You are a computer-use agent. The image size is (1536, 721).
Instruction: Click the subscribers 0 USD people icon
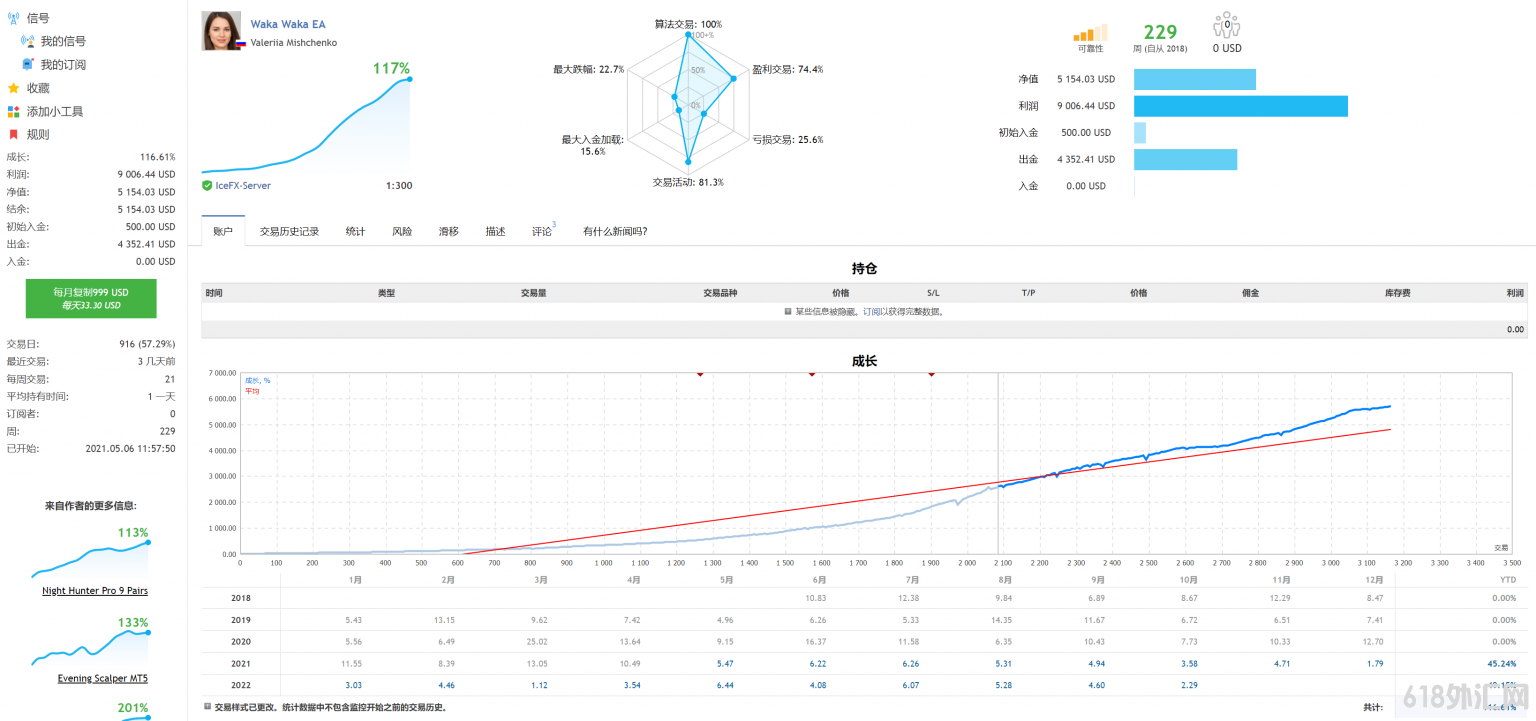click(1226, 26)
